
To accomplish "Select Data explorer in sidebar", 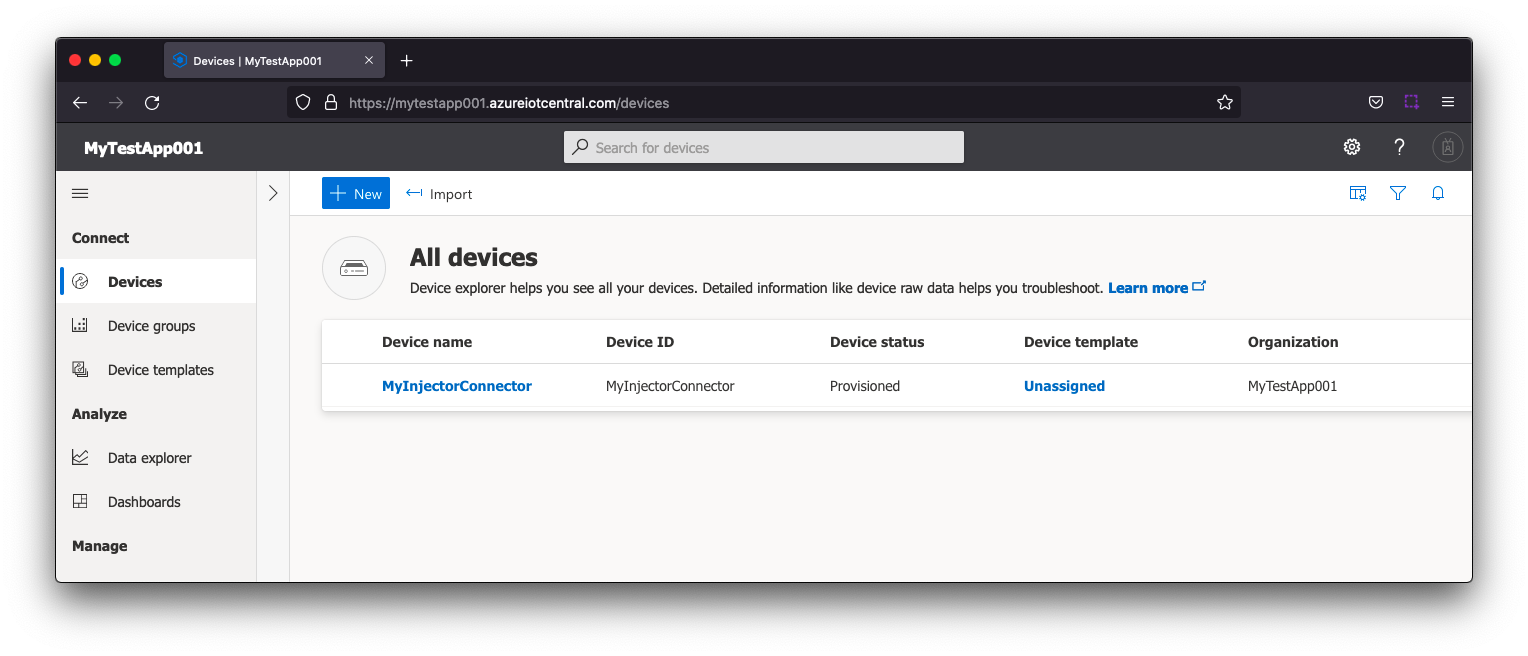I will point(149,458).
